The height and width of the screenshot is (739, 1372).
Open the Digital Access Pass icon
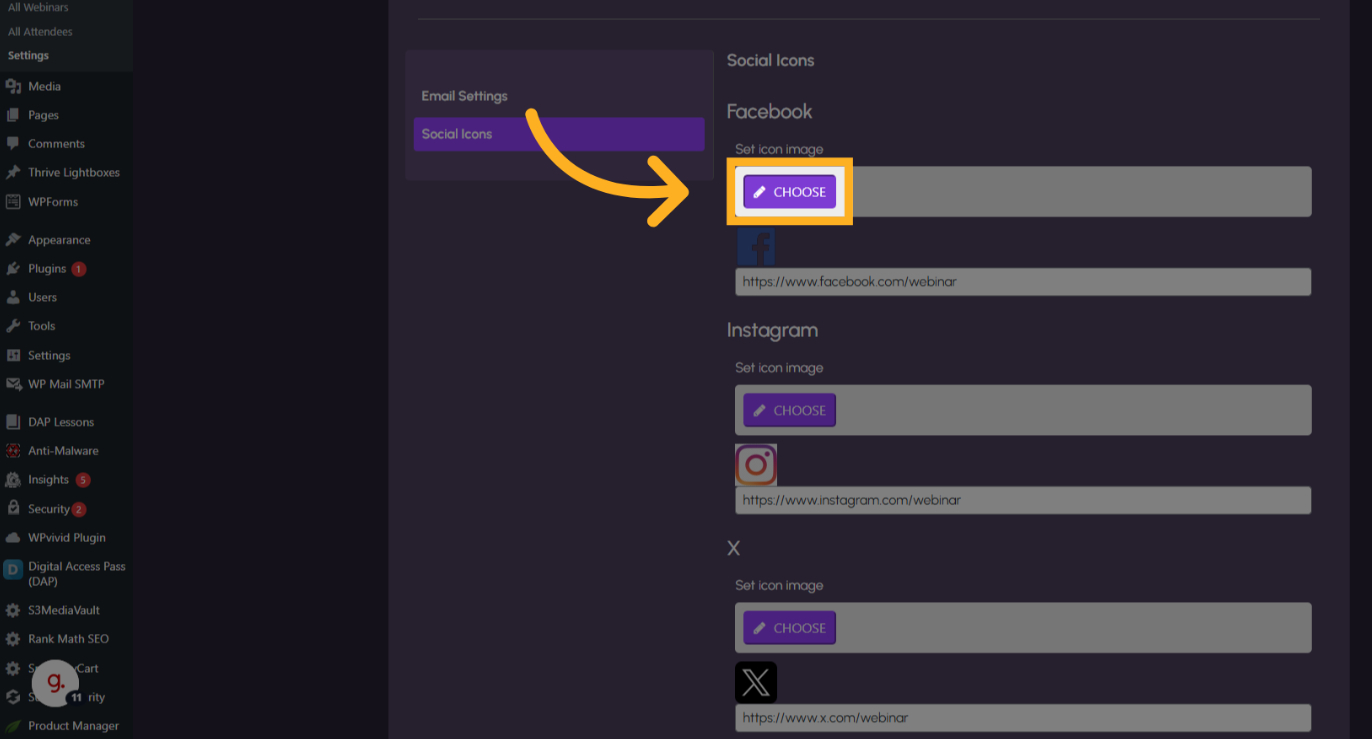pyautogui.click(x=13, y=570)
